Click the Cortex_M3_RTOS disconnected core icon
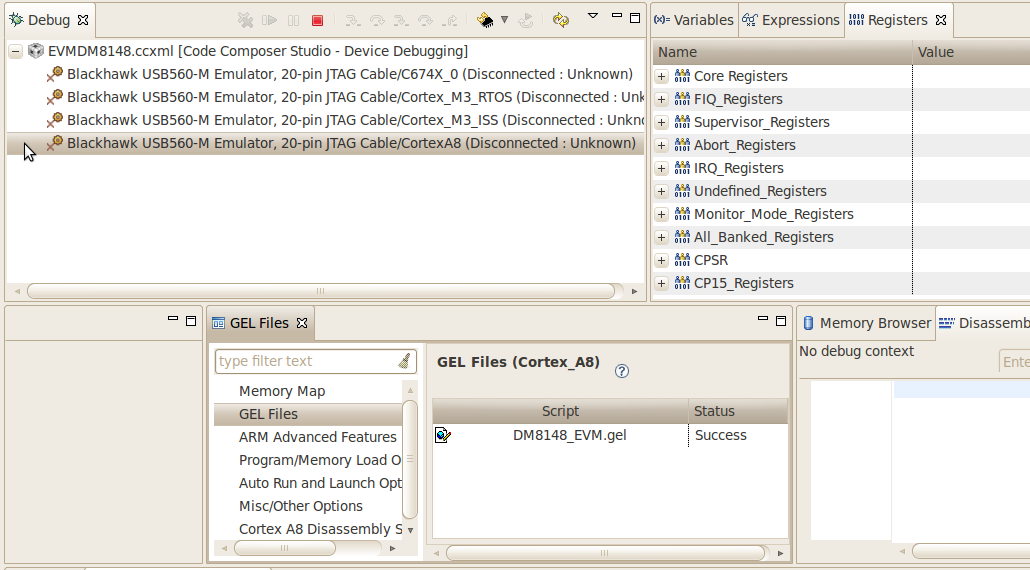This screenshot has height=570, width=1030. [x=55, y=97]
